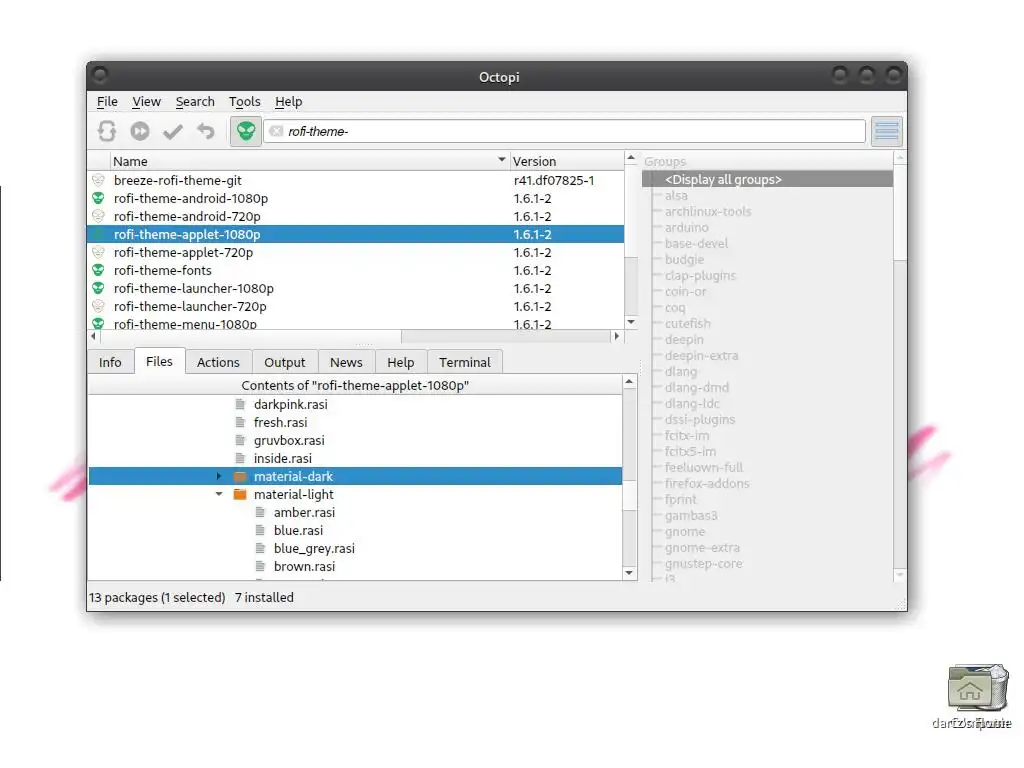Select the base-devel group
Image resolution: width=1024 pixels, height=768 pixels.
click(x=696, y=244)
